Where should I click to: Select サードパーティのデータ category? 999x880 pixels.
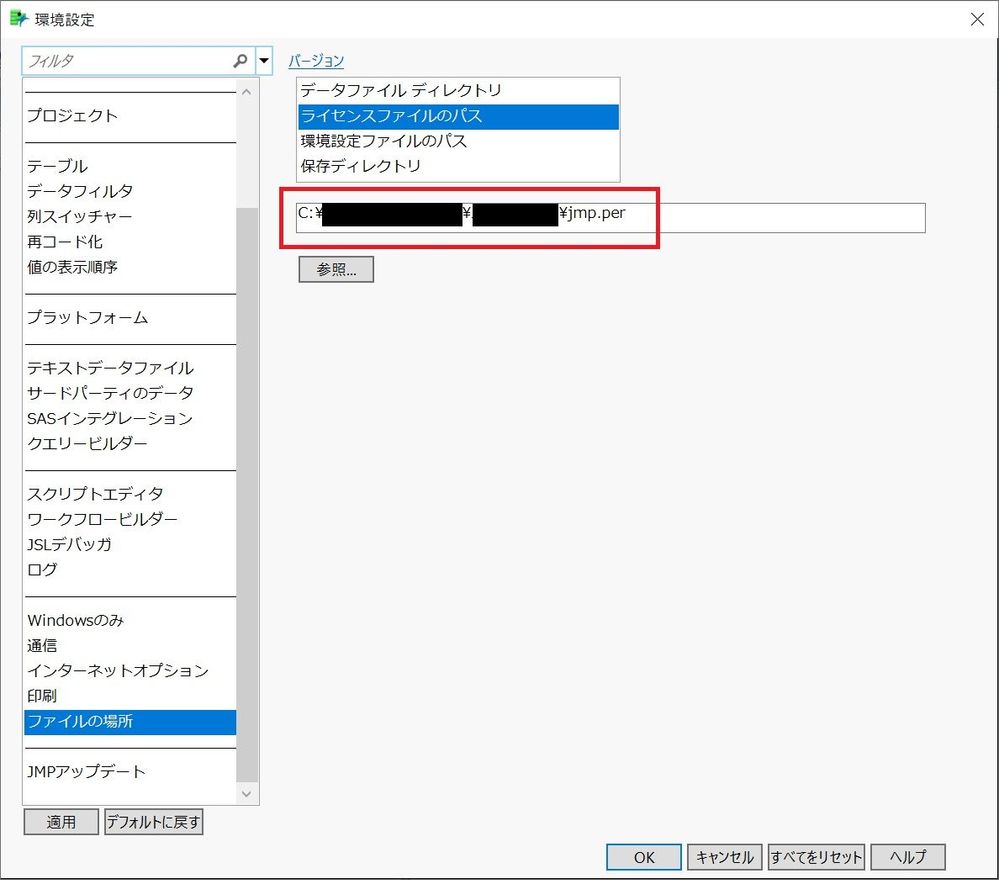click(130, 393)
